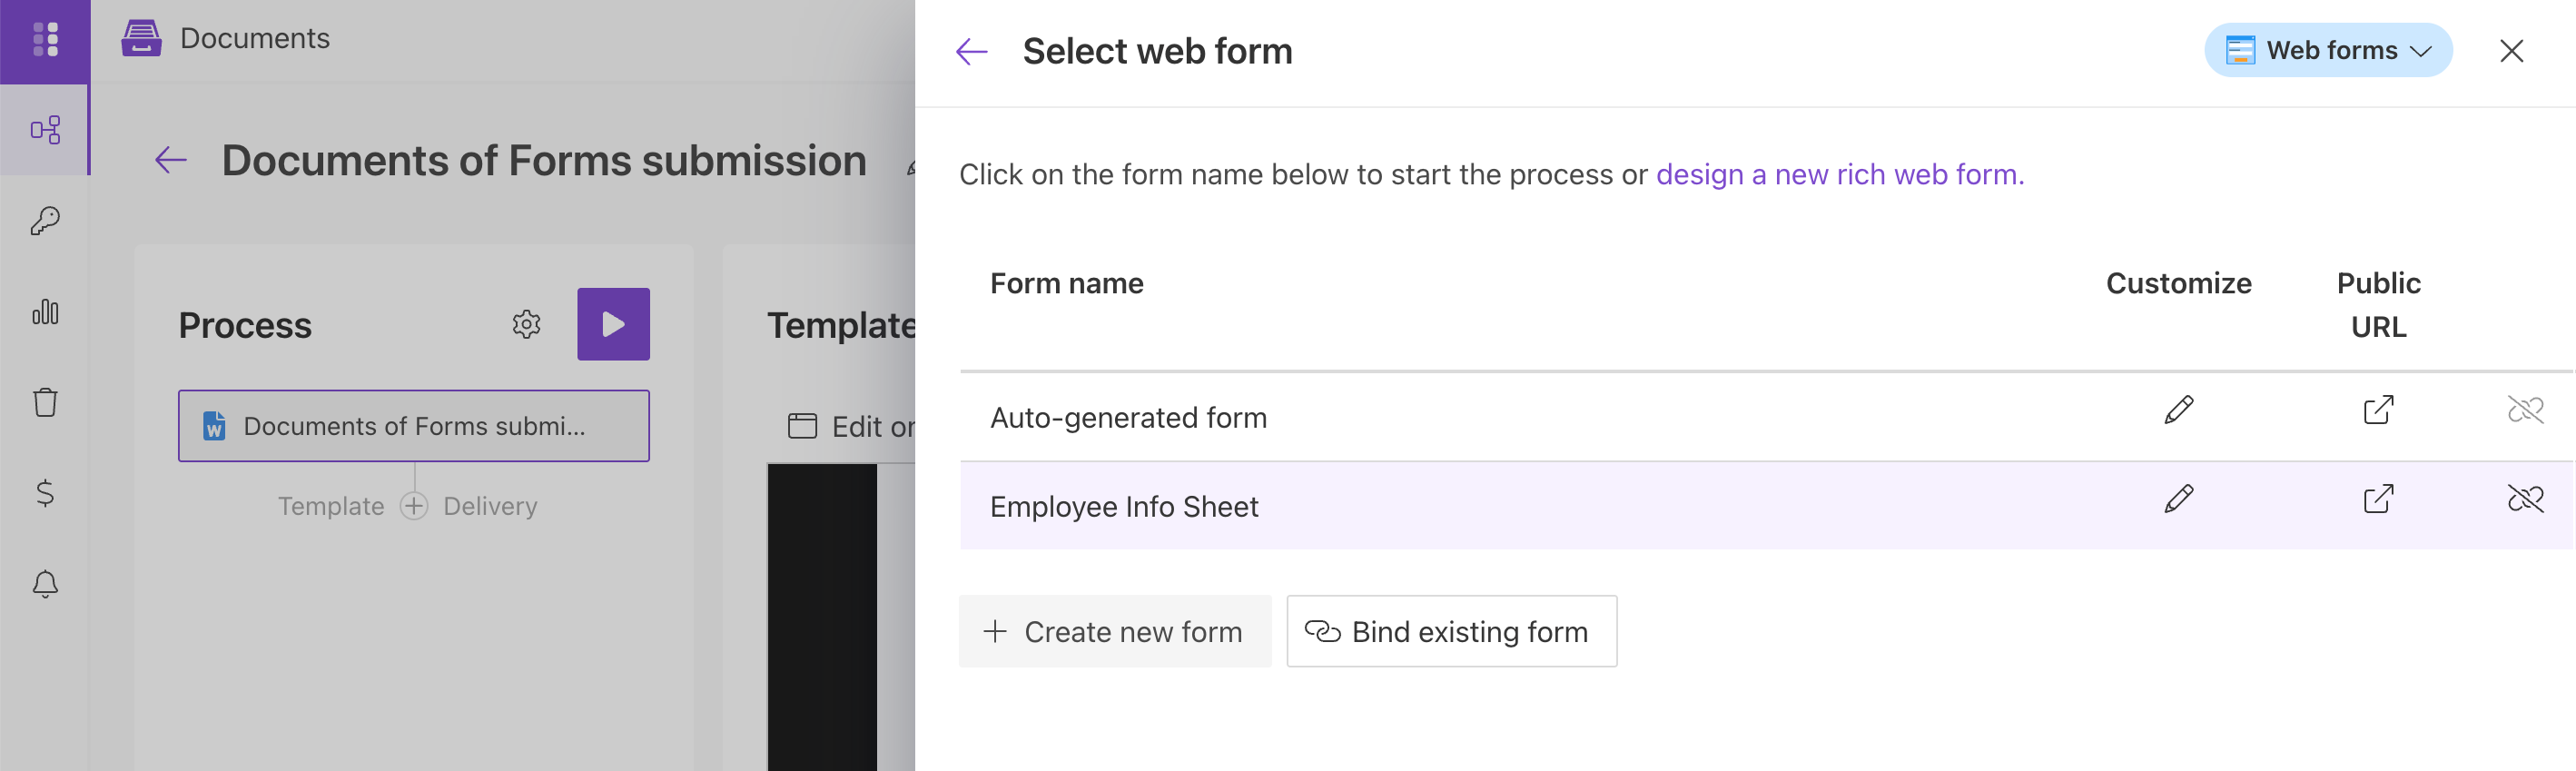The height and width of the screenshot is (771, 2576).
Task: Customize Auto-generated form pencil icon
Action: pos(2178,410)
